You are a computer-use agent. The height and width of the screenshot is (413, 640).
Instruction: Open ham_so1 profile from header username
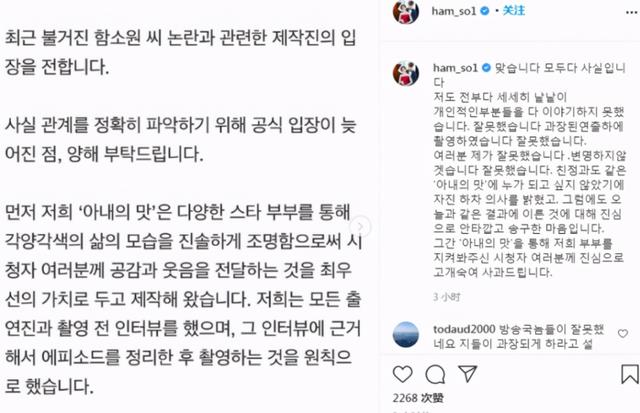[453, 11]
